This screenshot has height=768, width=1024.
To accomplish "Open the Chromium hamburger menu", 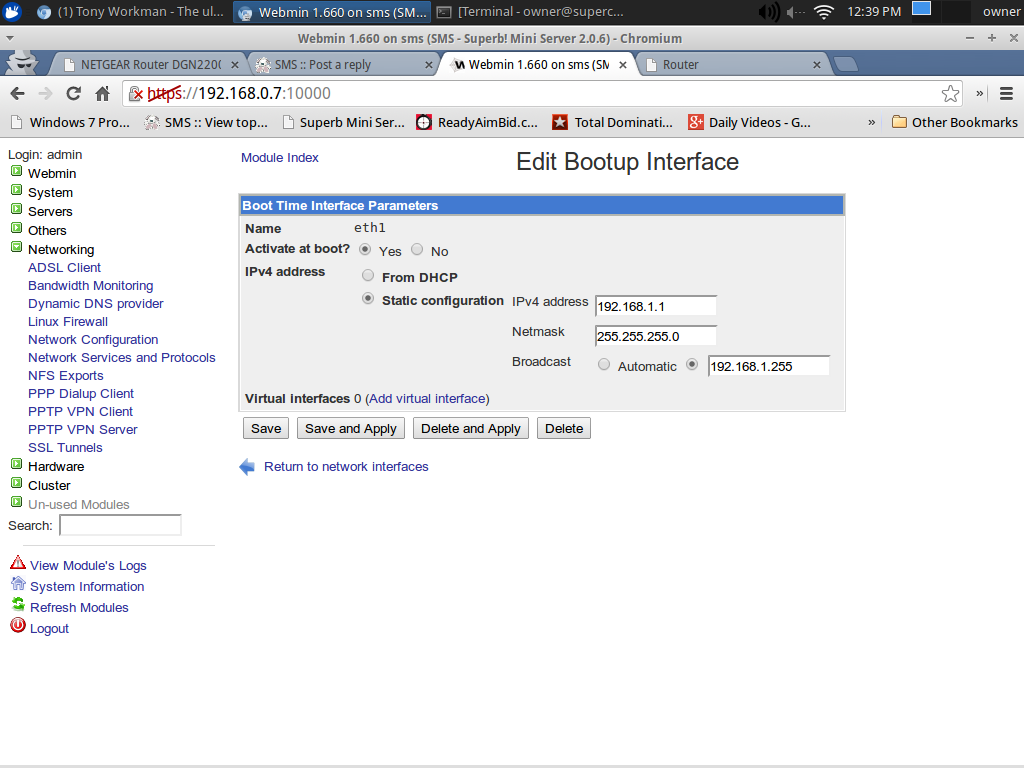I will click(1006, 93).
